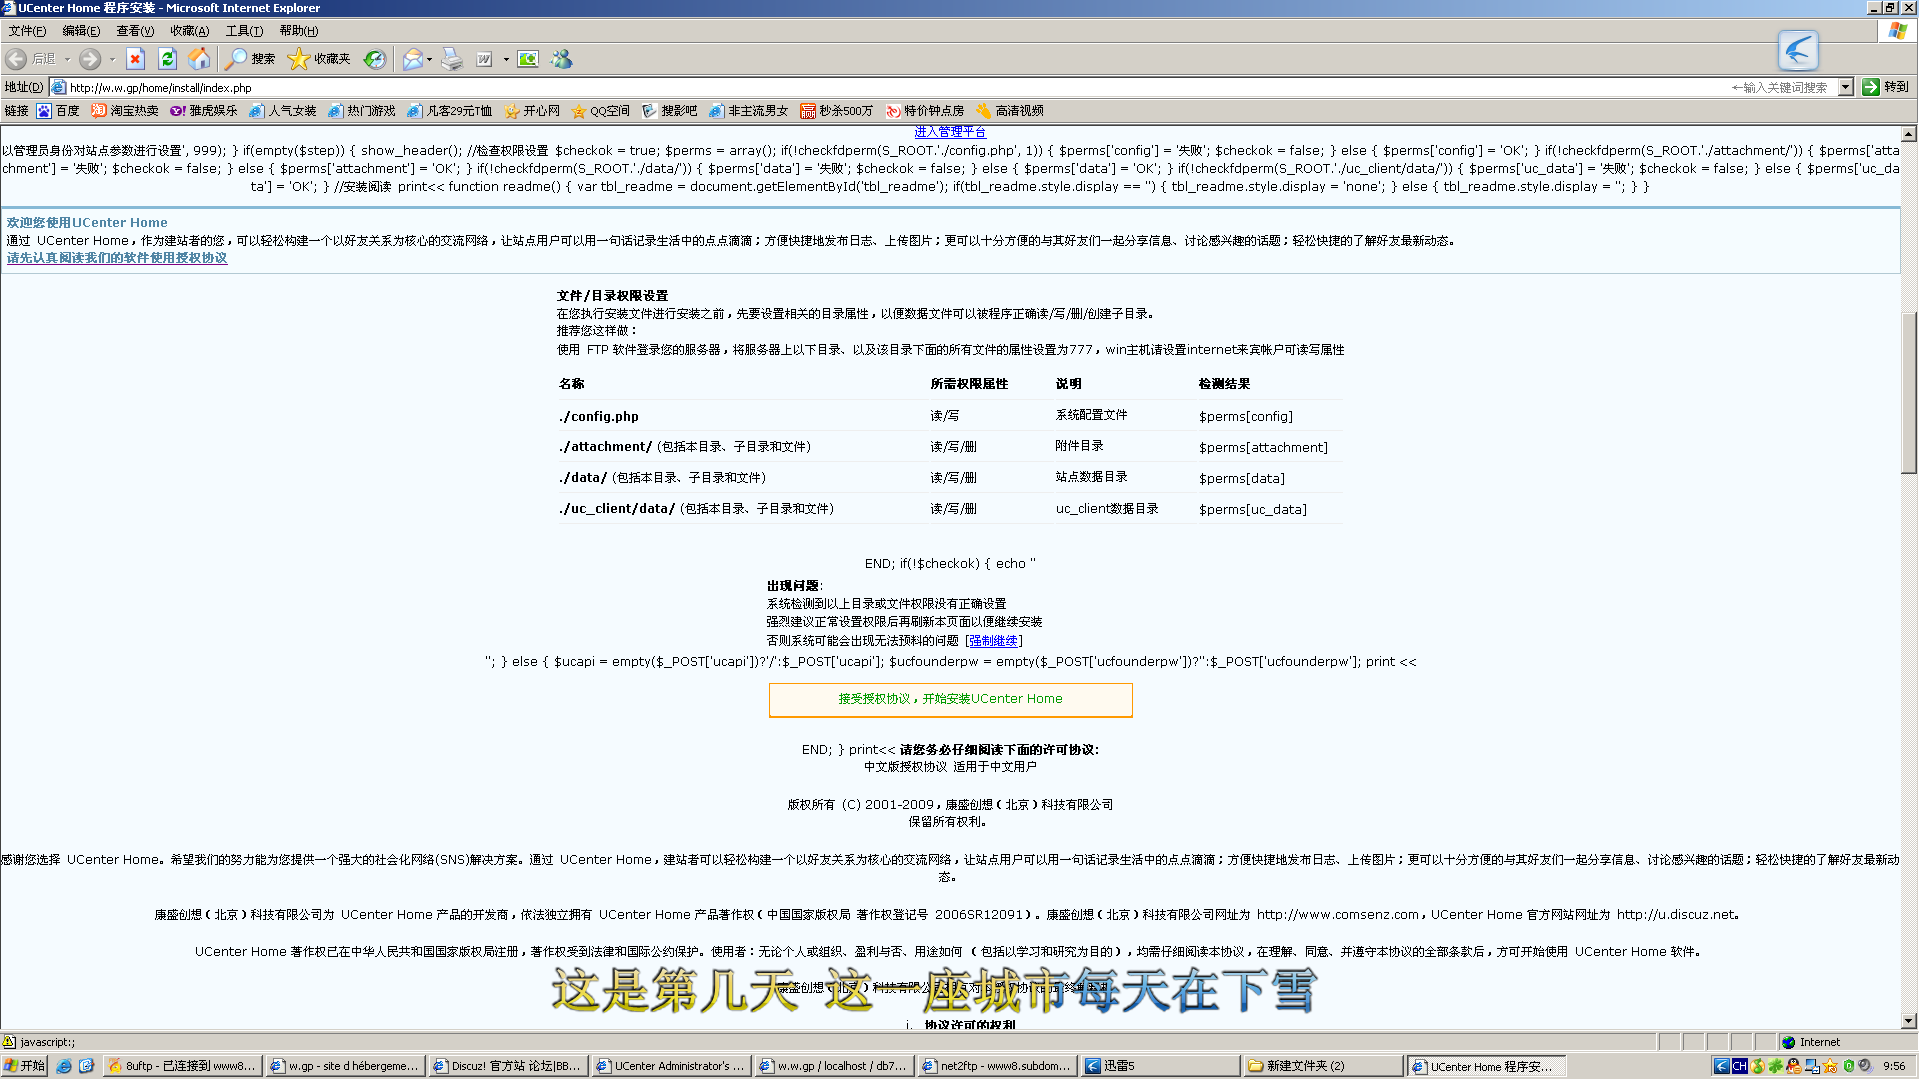Screen dimensions: 1919x1079
Task: Open 凡客29元T恤 bookmark
Action: tap(450, 111)
